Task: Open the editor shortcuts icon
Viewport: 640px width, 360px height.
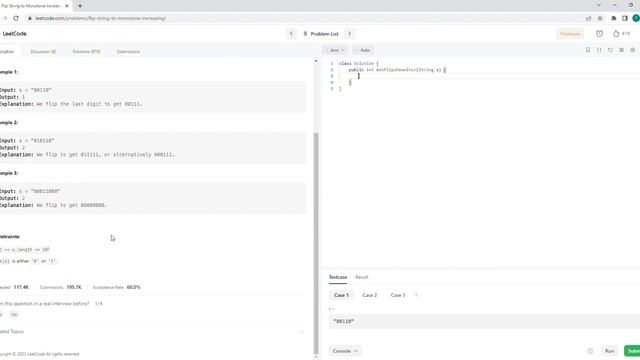Action: (x=621, y=50)
